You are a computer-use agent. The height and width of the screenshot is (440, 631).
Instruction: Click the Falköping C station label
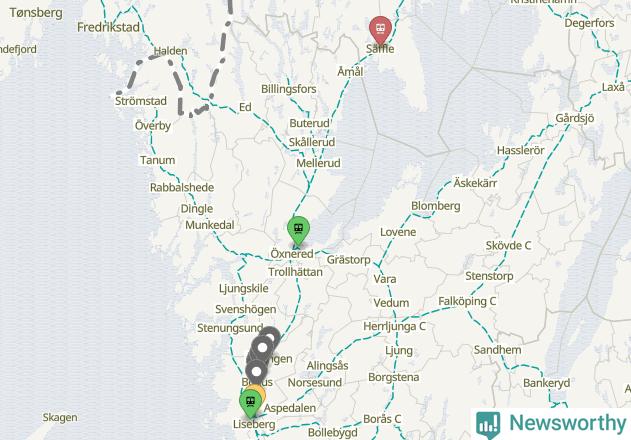467,301
